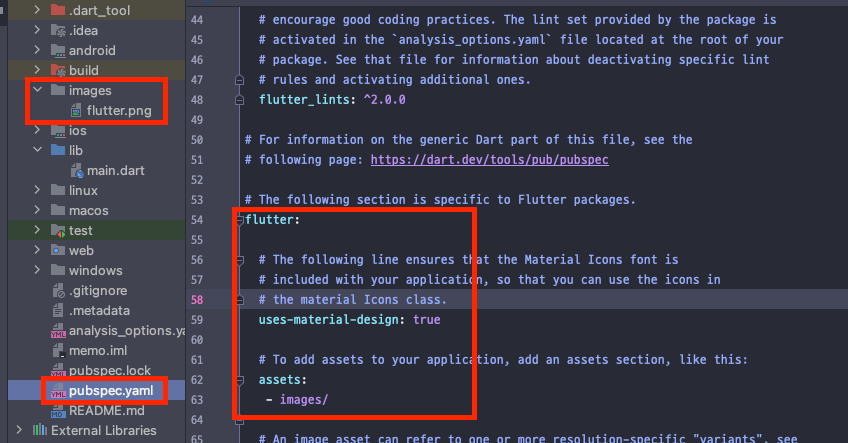Click the flutter.png image file icon
Image resolution: width=848 pixels, height=443 pixels.
point(76,111)
